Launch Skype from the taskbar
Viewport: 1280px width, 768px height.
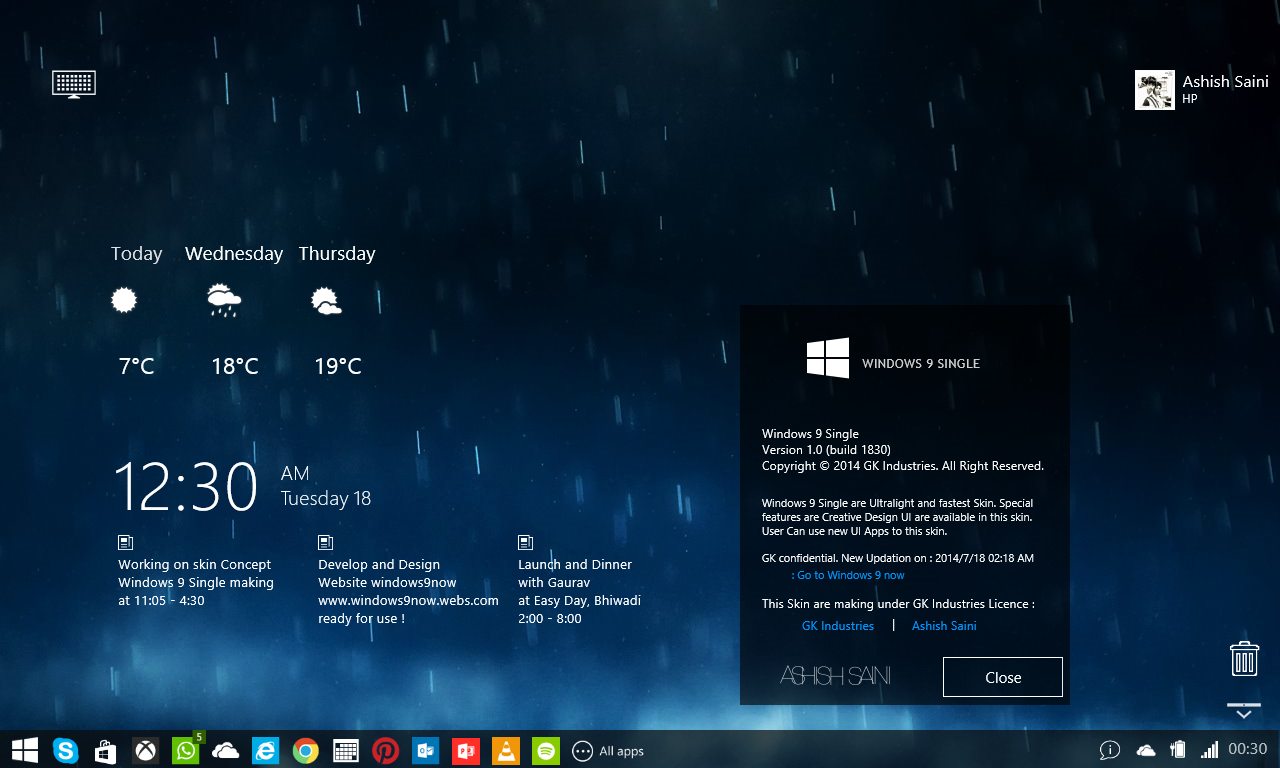click(64, 750)
